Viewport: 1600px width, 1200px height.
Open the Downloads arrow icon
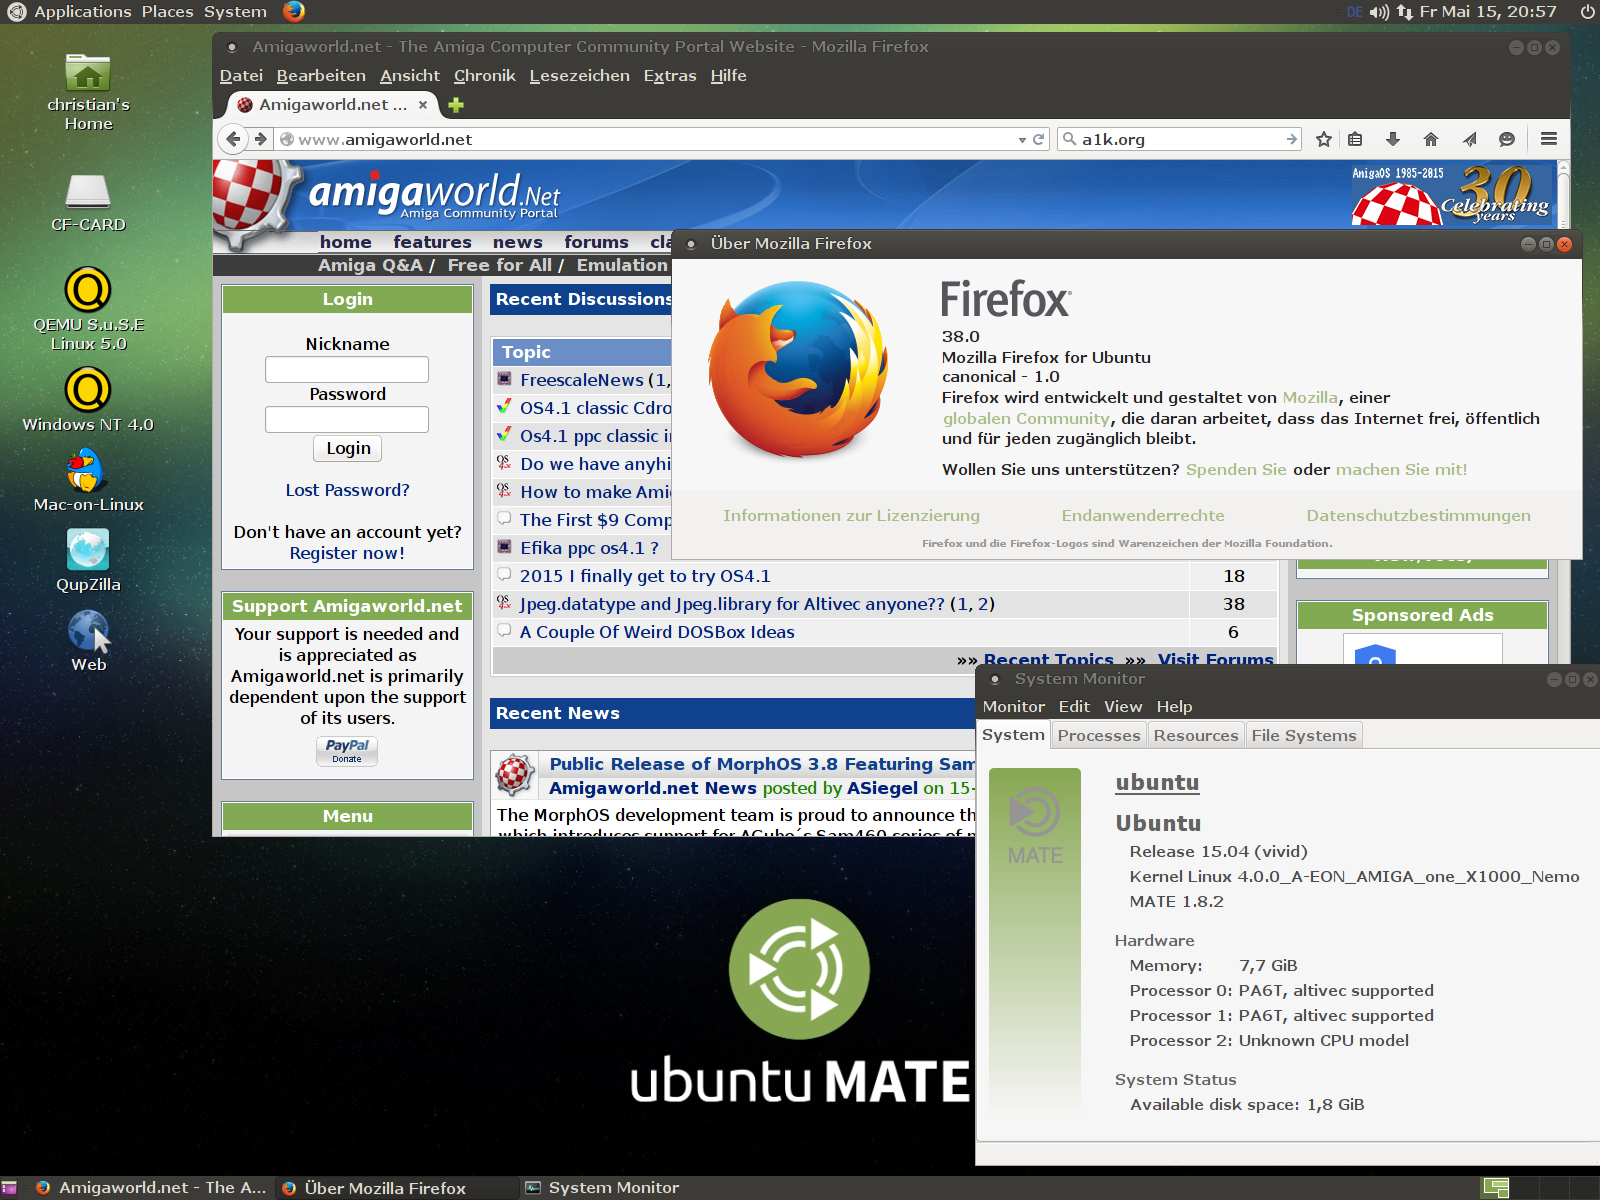pyautogui.click(x=1392, y=140)
